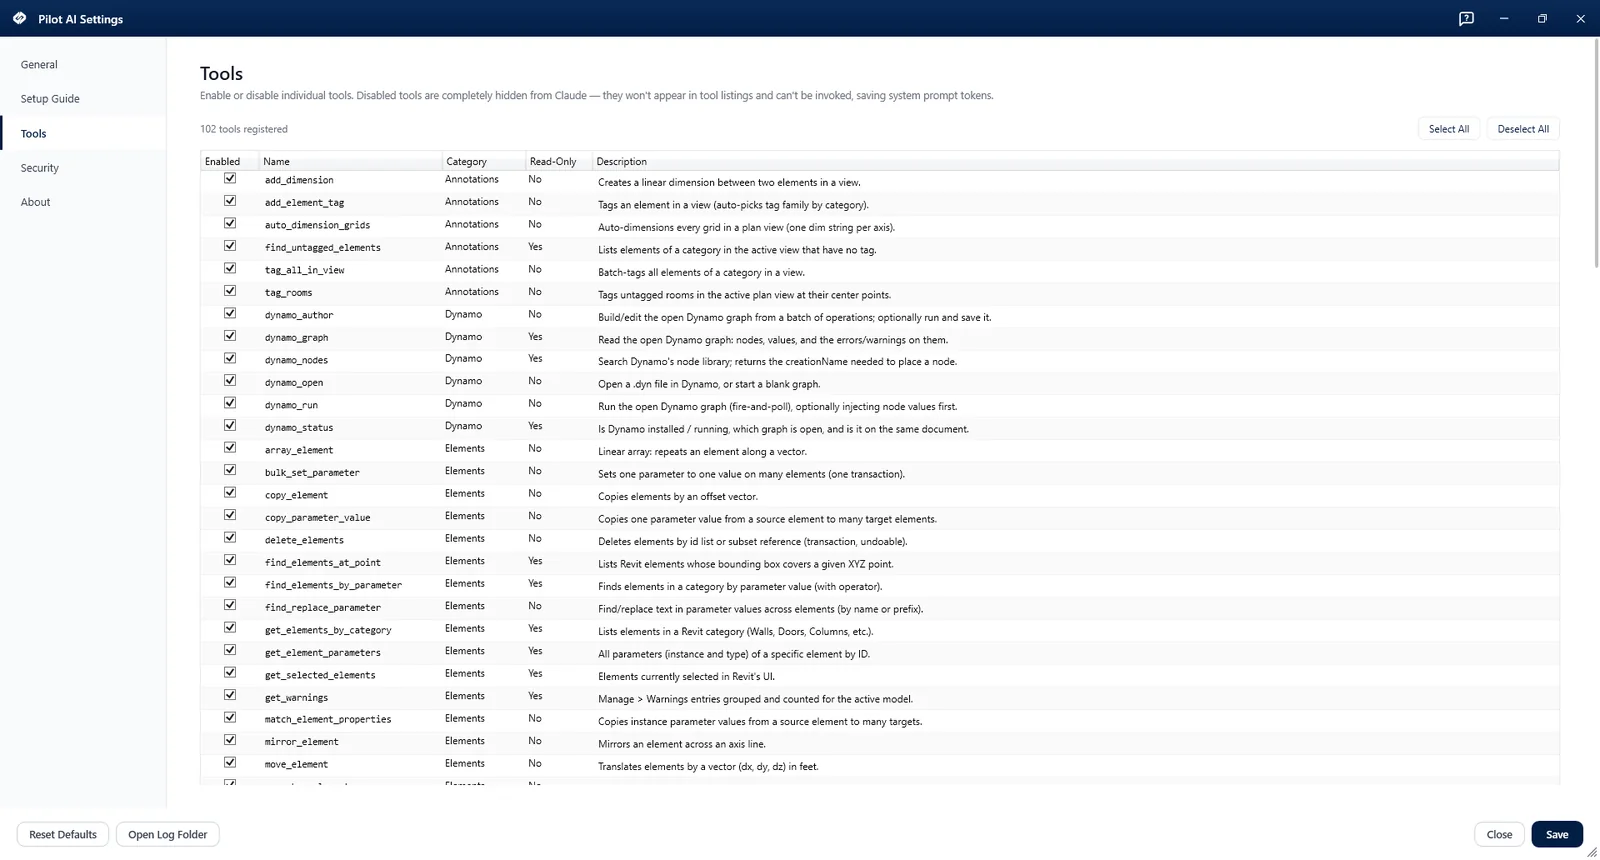Sort by the Name column header
Screen dimensions: 1600x860
coord(350,161)
